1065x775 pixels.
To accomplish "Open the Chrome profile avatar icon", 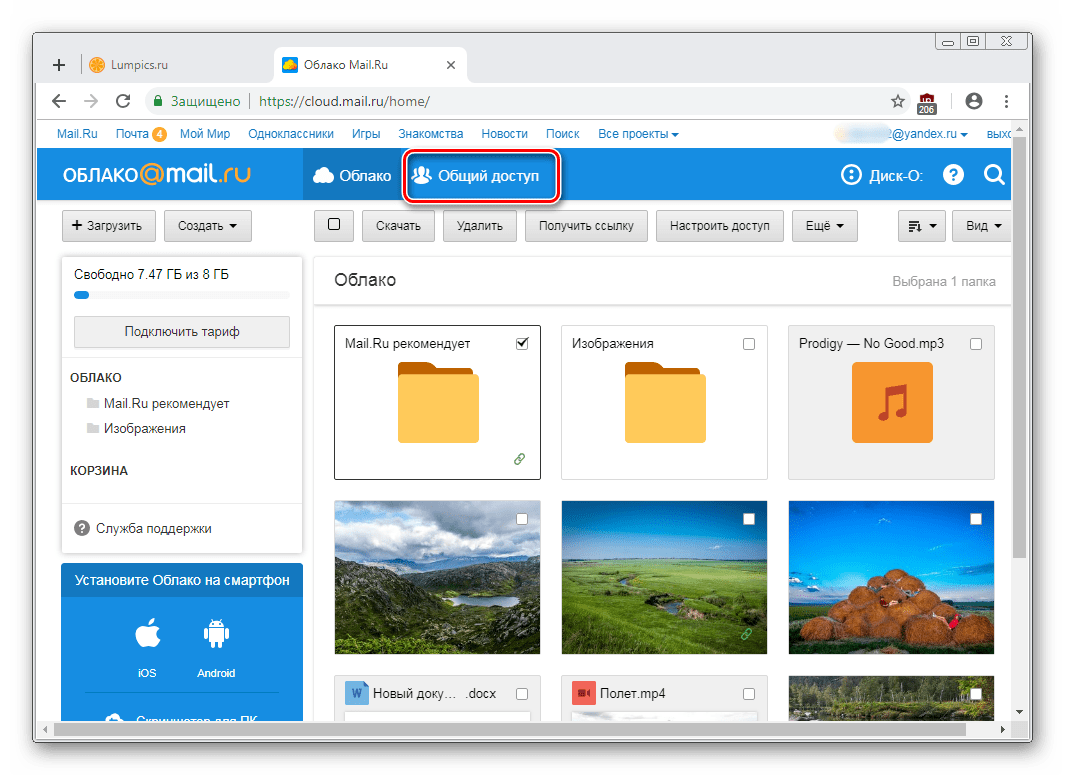I will click(x=973, y=101).
